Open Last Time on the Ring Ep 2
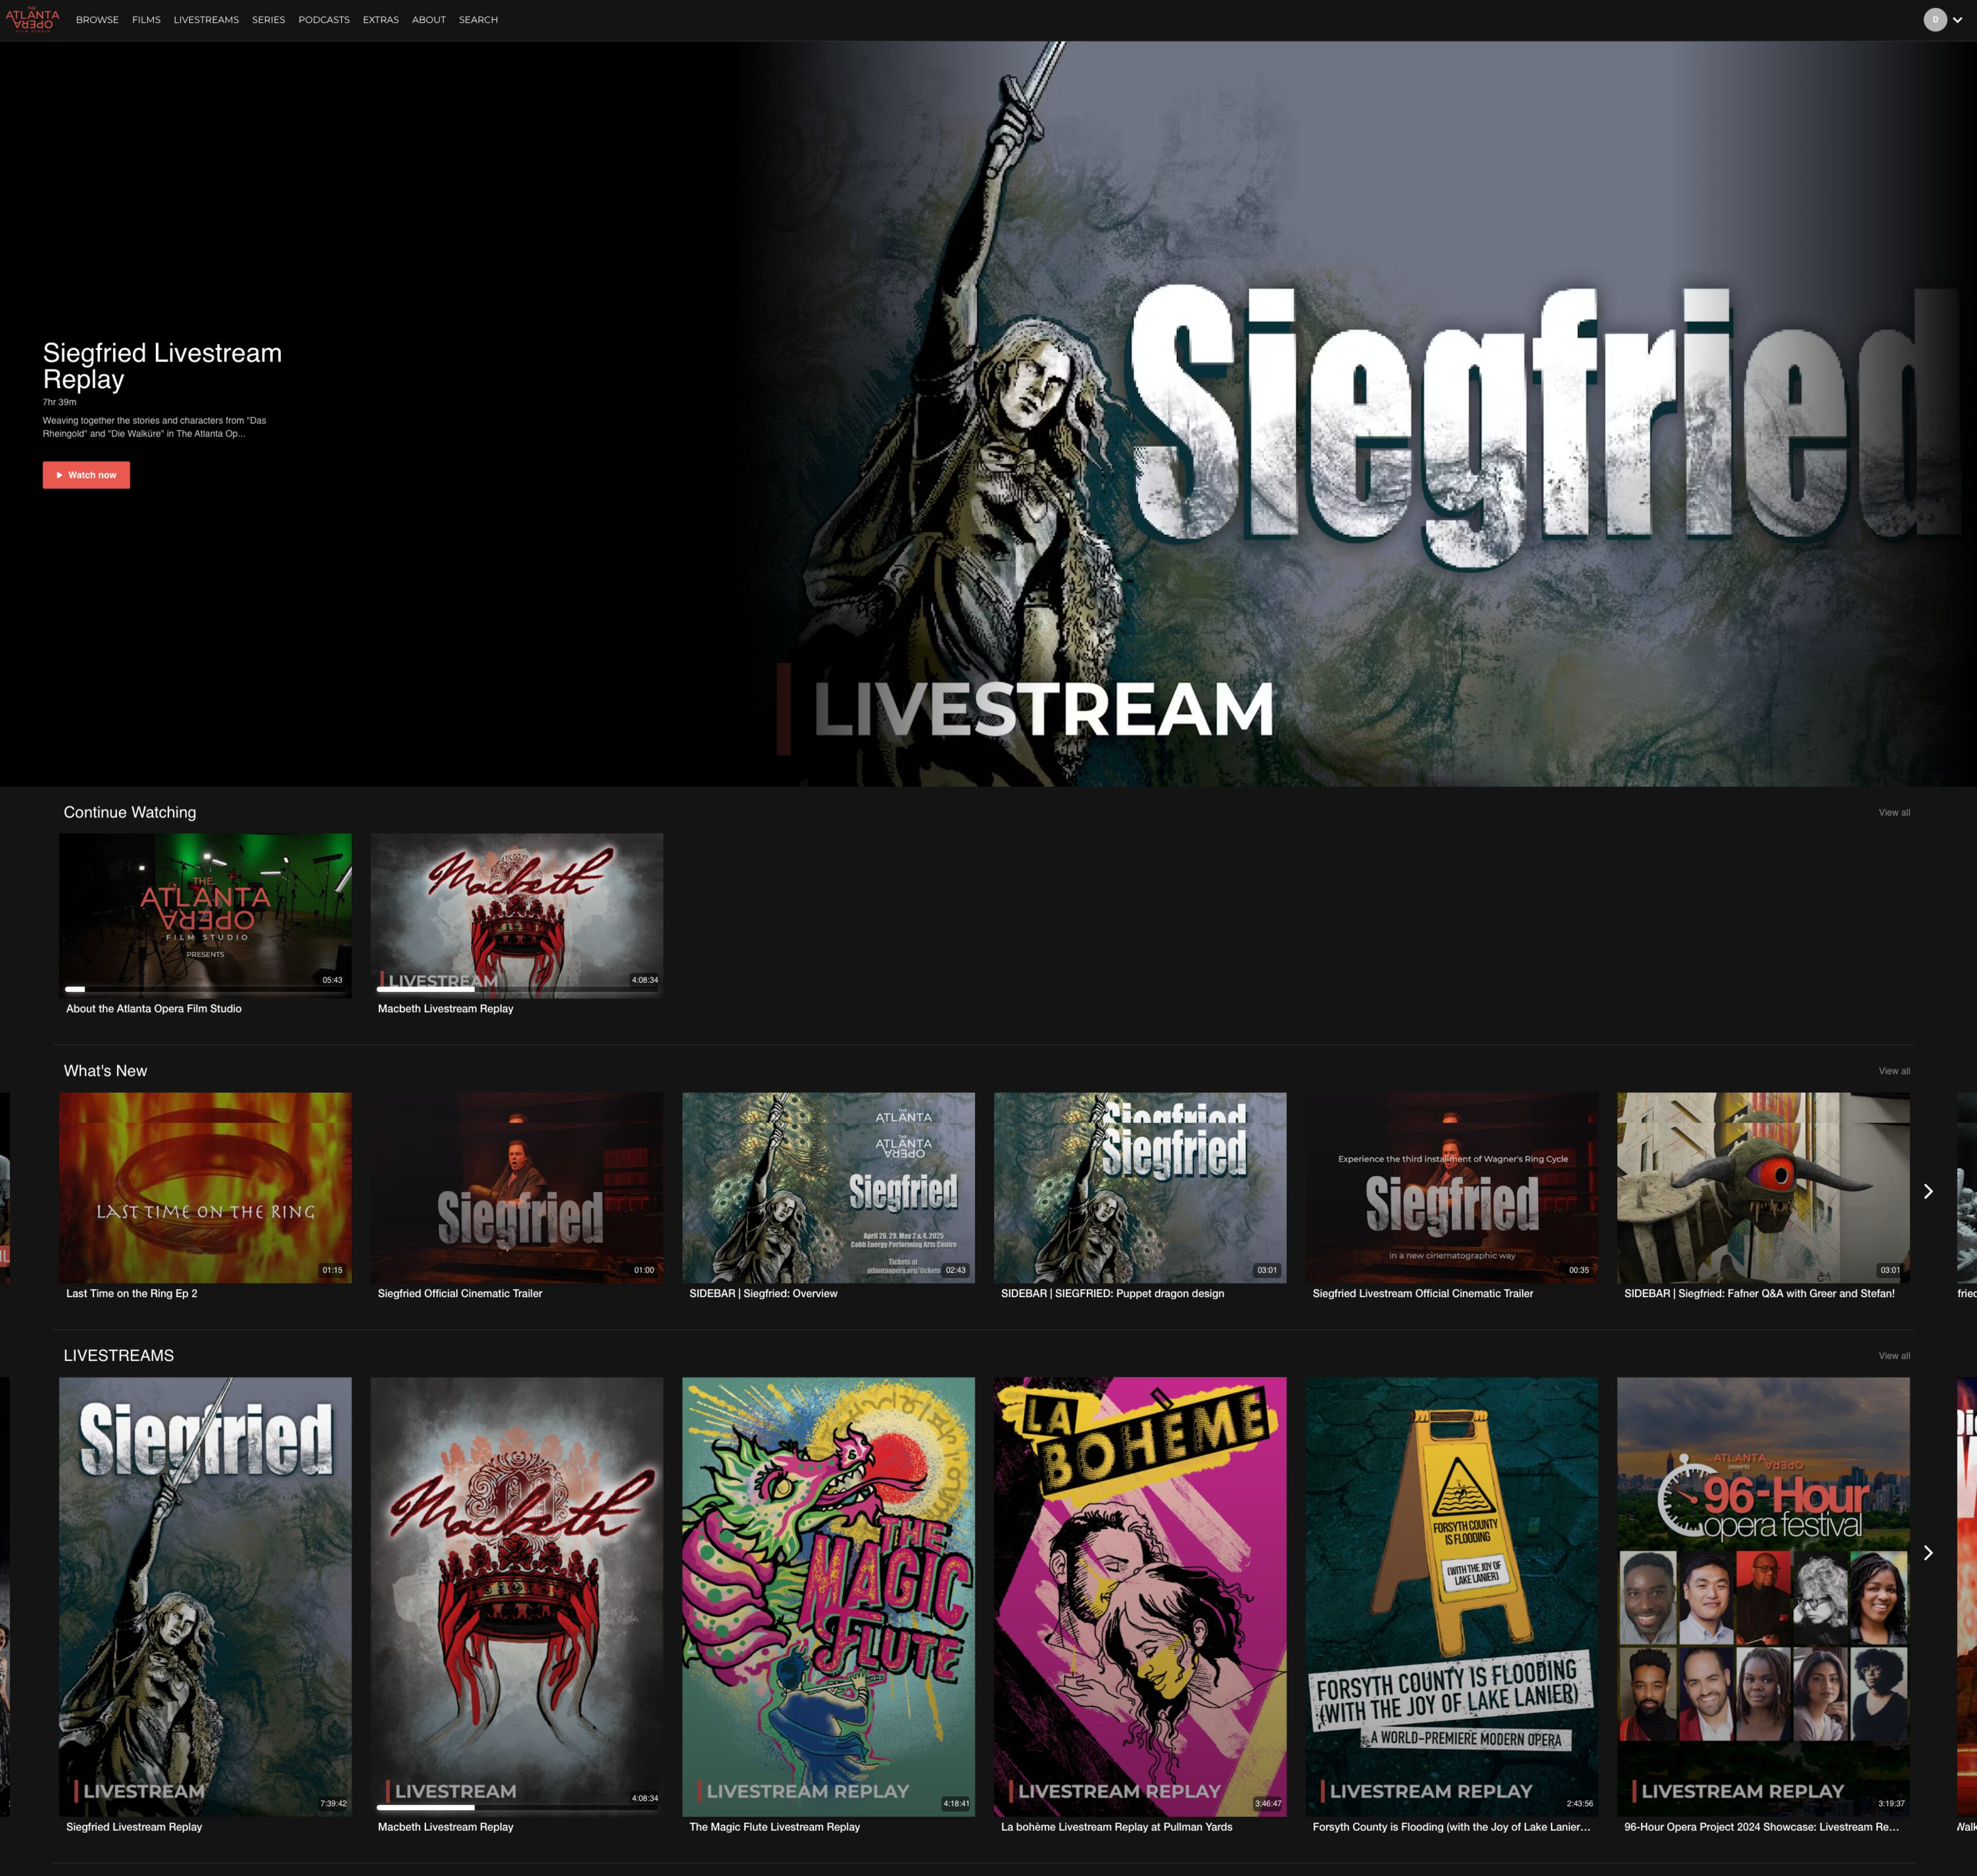1977x1876 pixels. tap(205, 1187)
